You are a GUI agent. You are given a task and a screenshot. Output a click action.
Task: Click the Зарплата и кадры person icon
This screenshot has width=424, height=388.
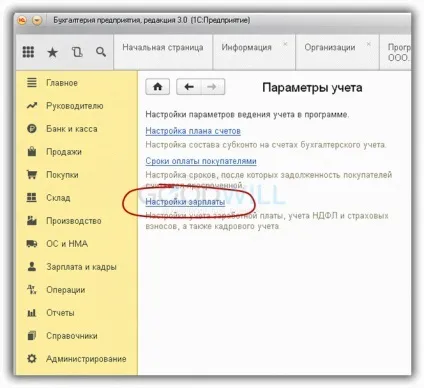[x=32, y=266]
